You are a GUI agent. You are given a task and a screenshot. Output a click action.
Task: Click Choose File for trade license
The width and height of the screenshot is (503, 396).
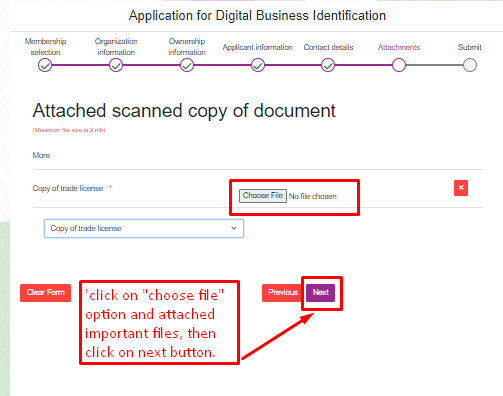coord(263,196)
